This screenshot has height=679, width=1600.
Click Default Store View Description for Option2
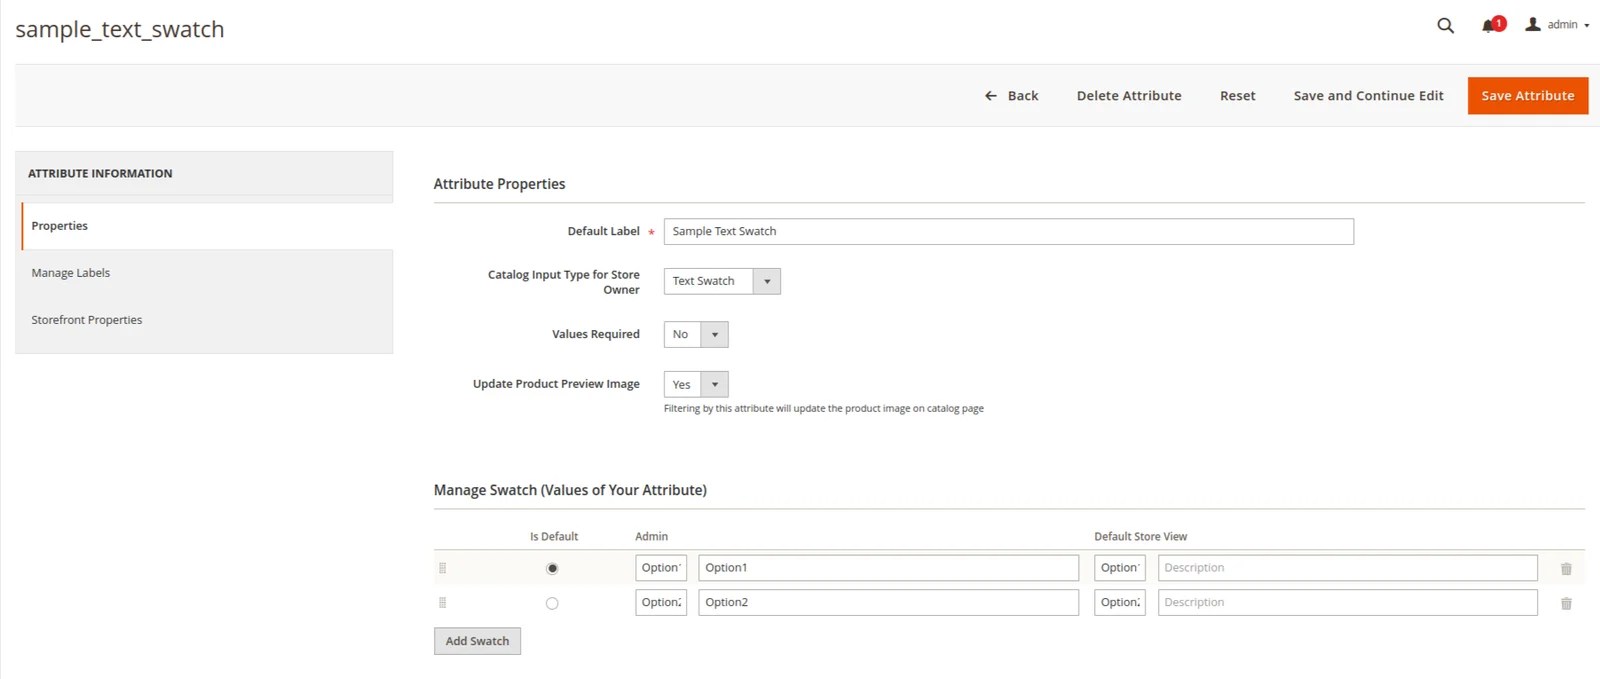pyautogui.click(x=1348, y=603)
